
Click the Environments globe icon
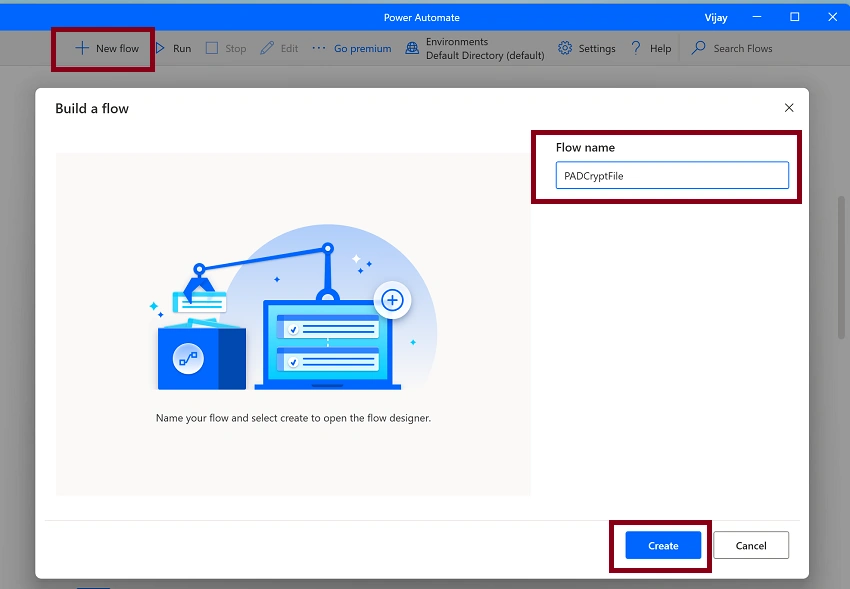(x=412, y=48)
